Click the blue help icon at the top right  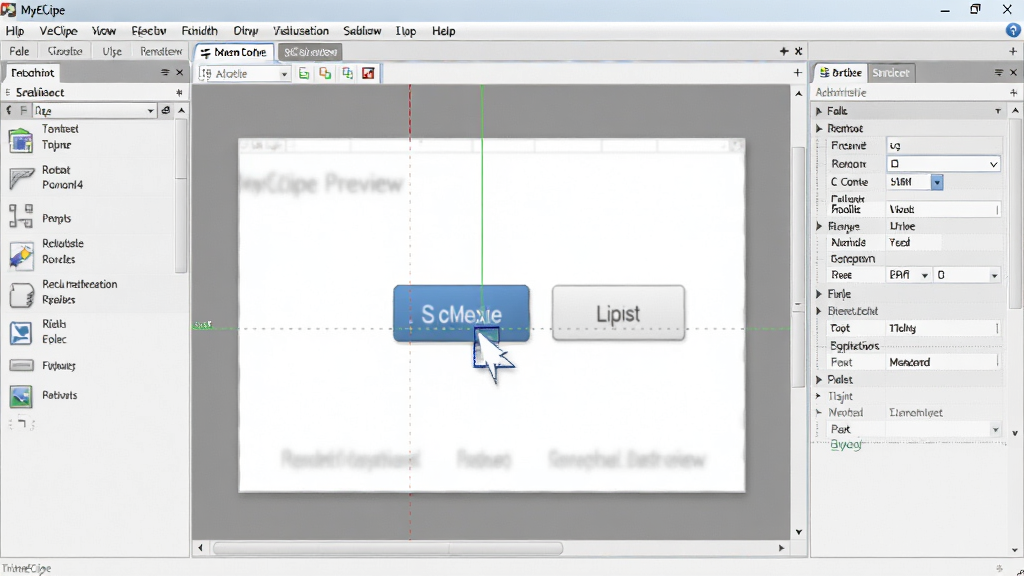[1012, 31]
